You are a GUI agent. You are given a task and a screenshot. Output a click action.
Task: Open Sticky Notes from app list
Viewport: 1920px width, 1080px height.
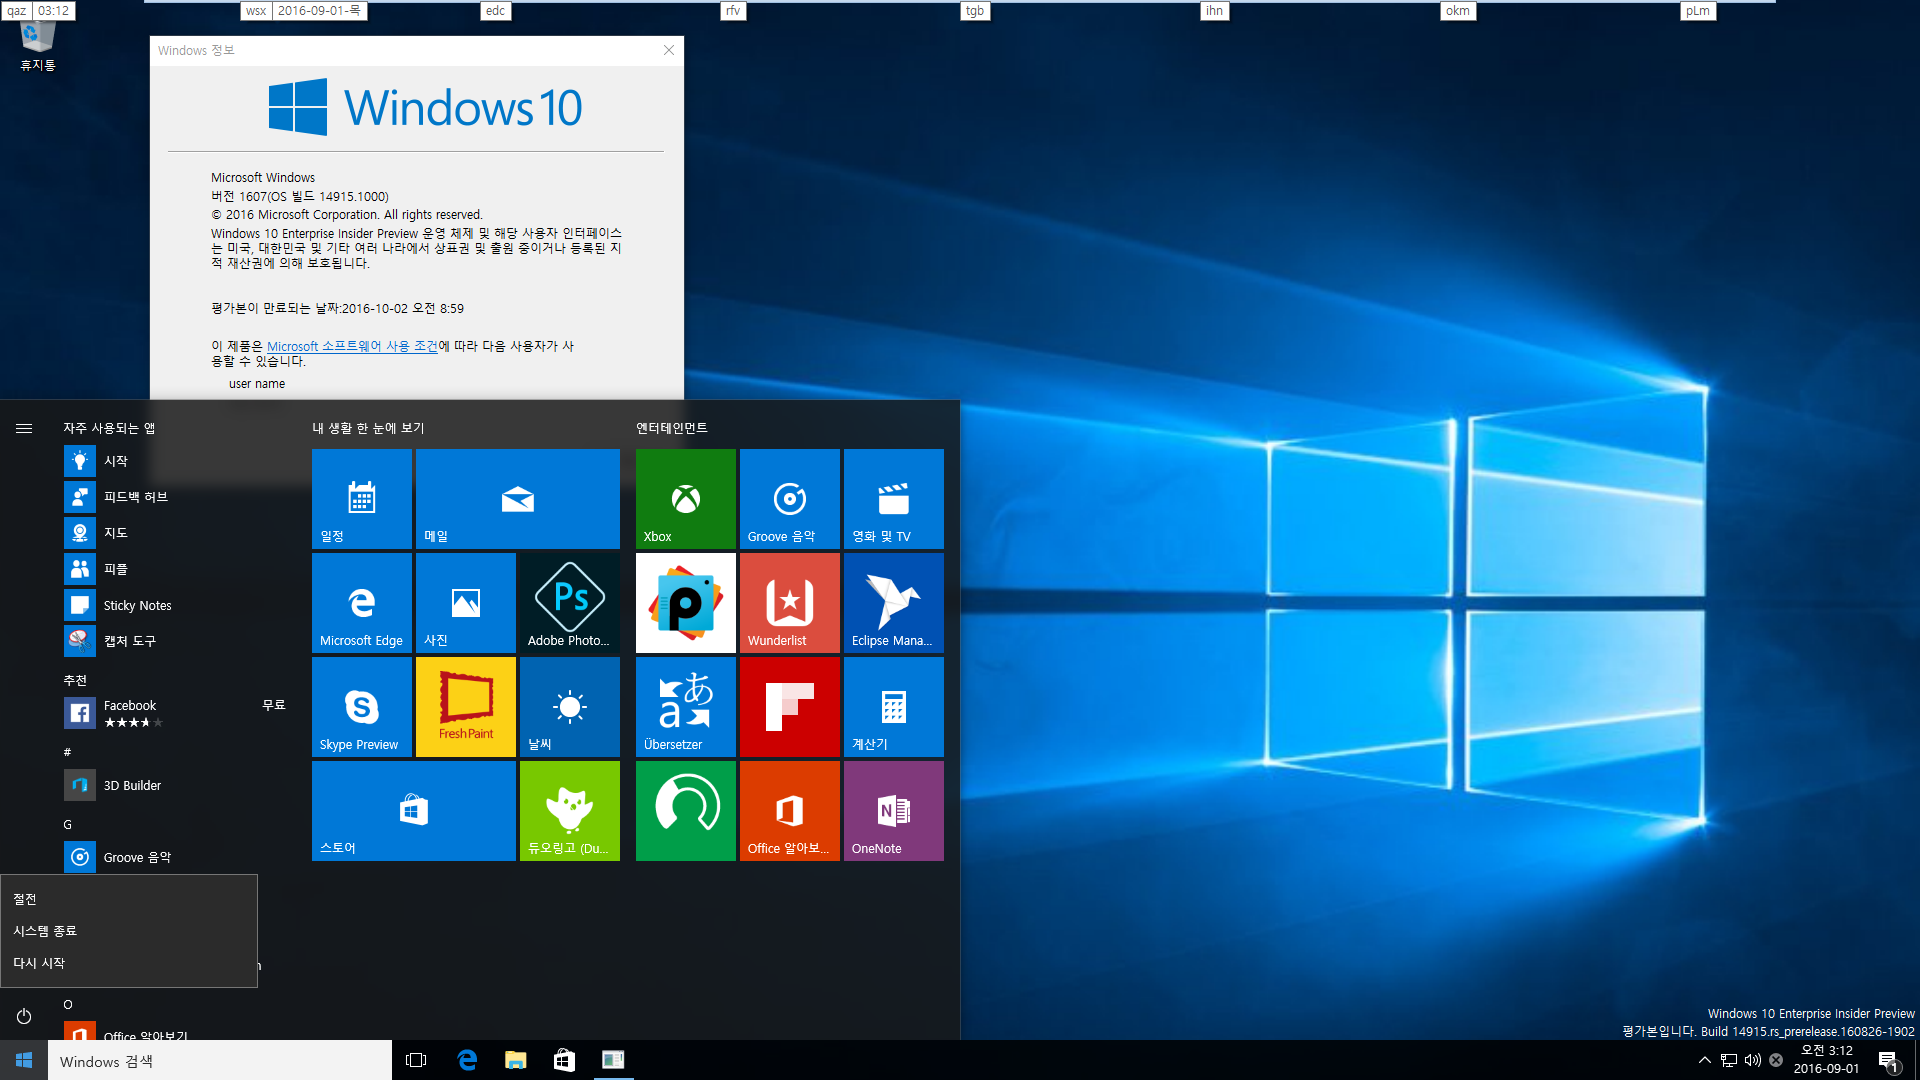tap(175, 605)
